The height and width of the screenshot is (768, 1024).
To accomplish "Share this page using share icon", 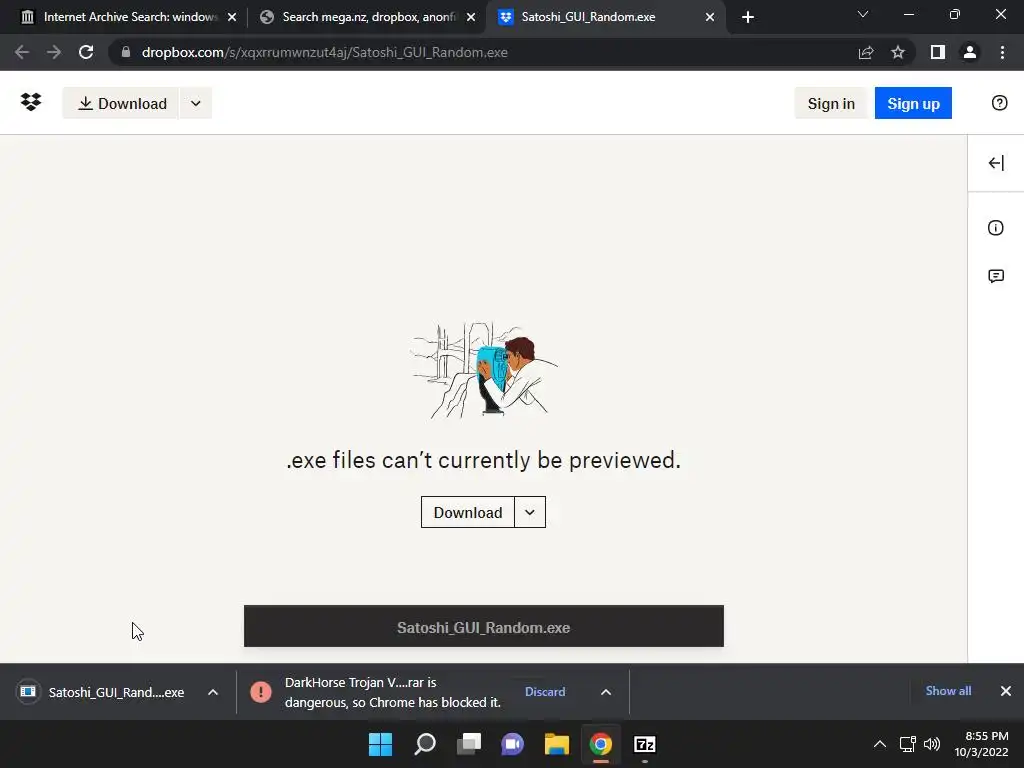I will pos(866,52).
